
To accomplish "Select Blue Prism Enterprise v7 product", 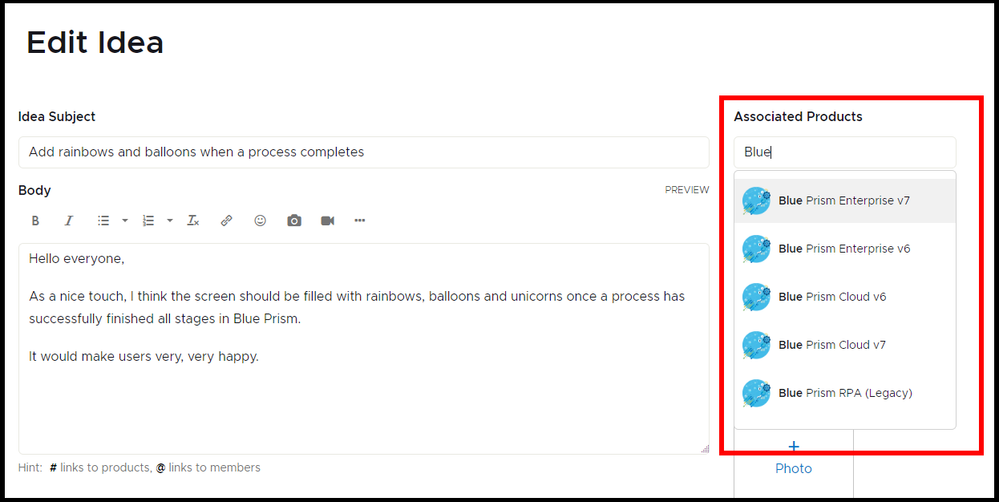I will (x=845, y=201).
